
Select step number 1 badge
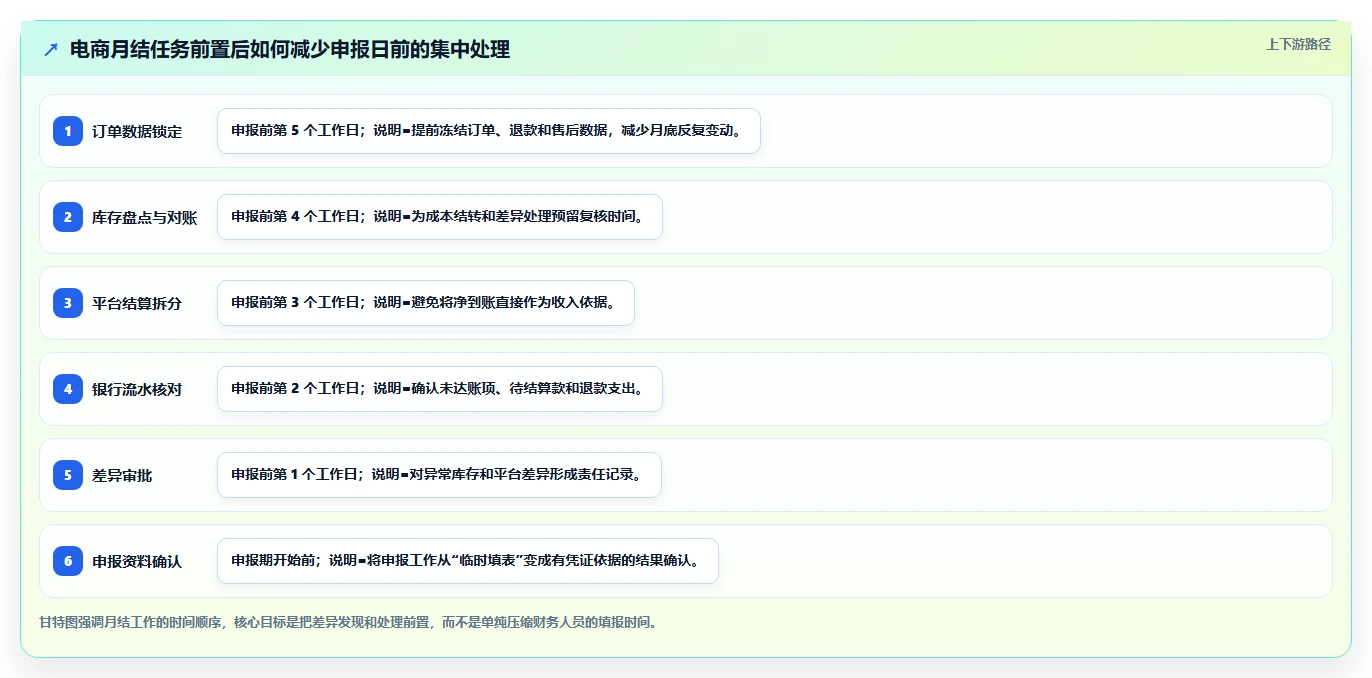coord(68,130)
